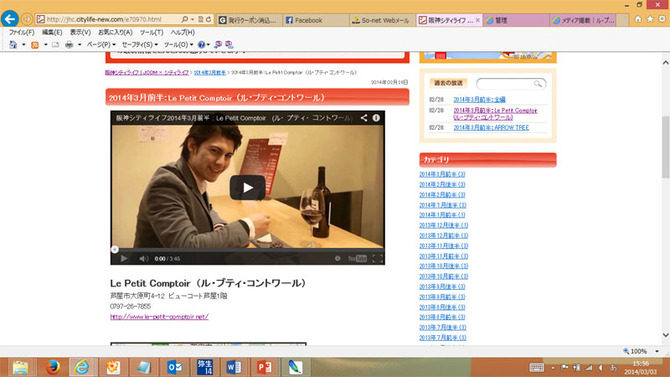Open Outlook from taskbar

[174, 367]
